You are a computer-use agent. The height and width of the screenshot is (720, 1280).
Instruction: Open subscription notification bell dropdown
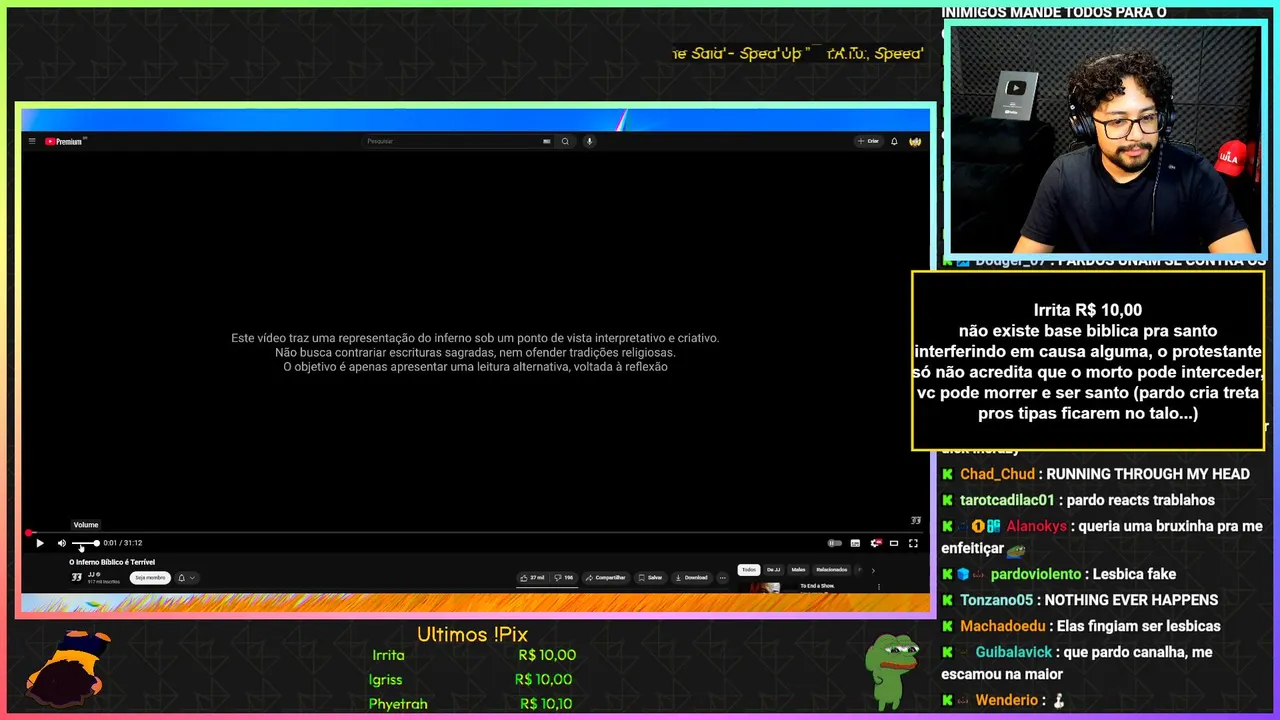click(x=187, y=577)
